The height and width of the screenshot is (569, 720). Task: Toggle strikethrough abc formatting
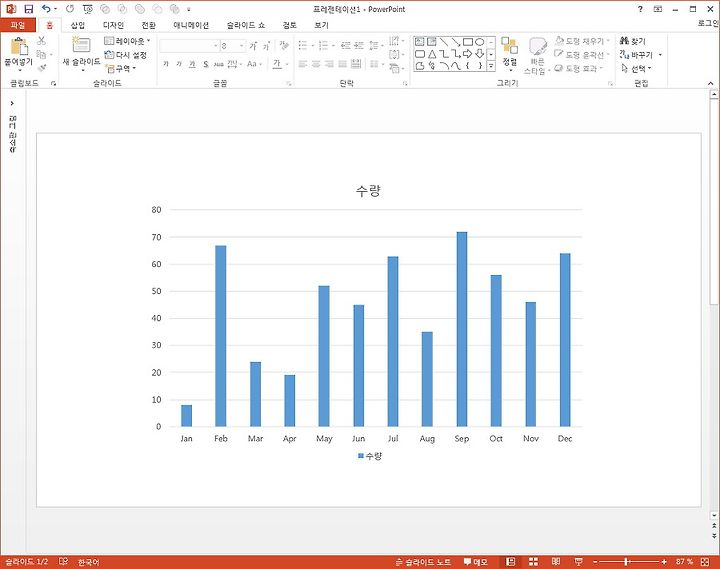(x=219, y=64)
